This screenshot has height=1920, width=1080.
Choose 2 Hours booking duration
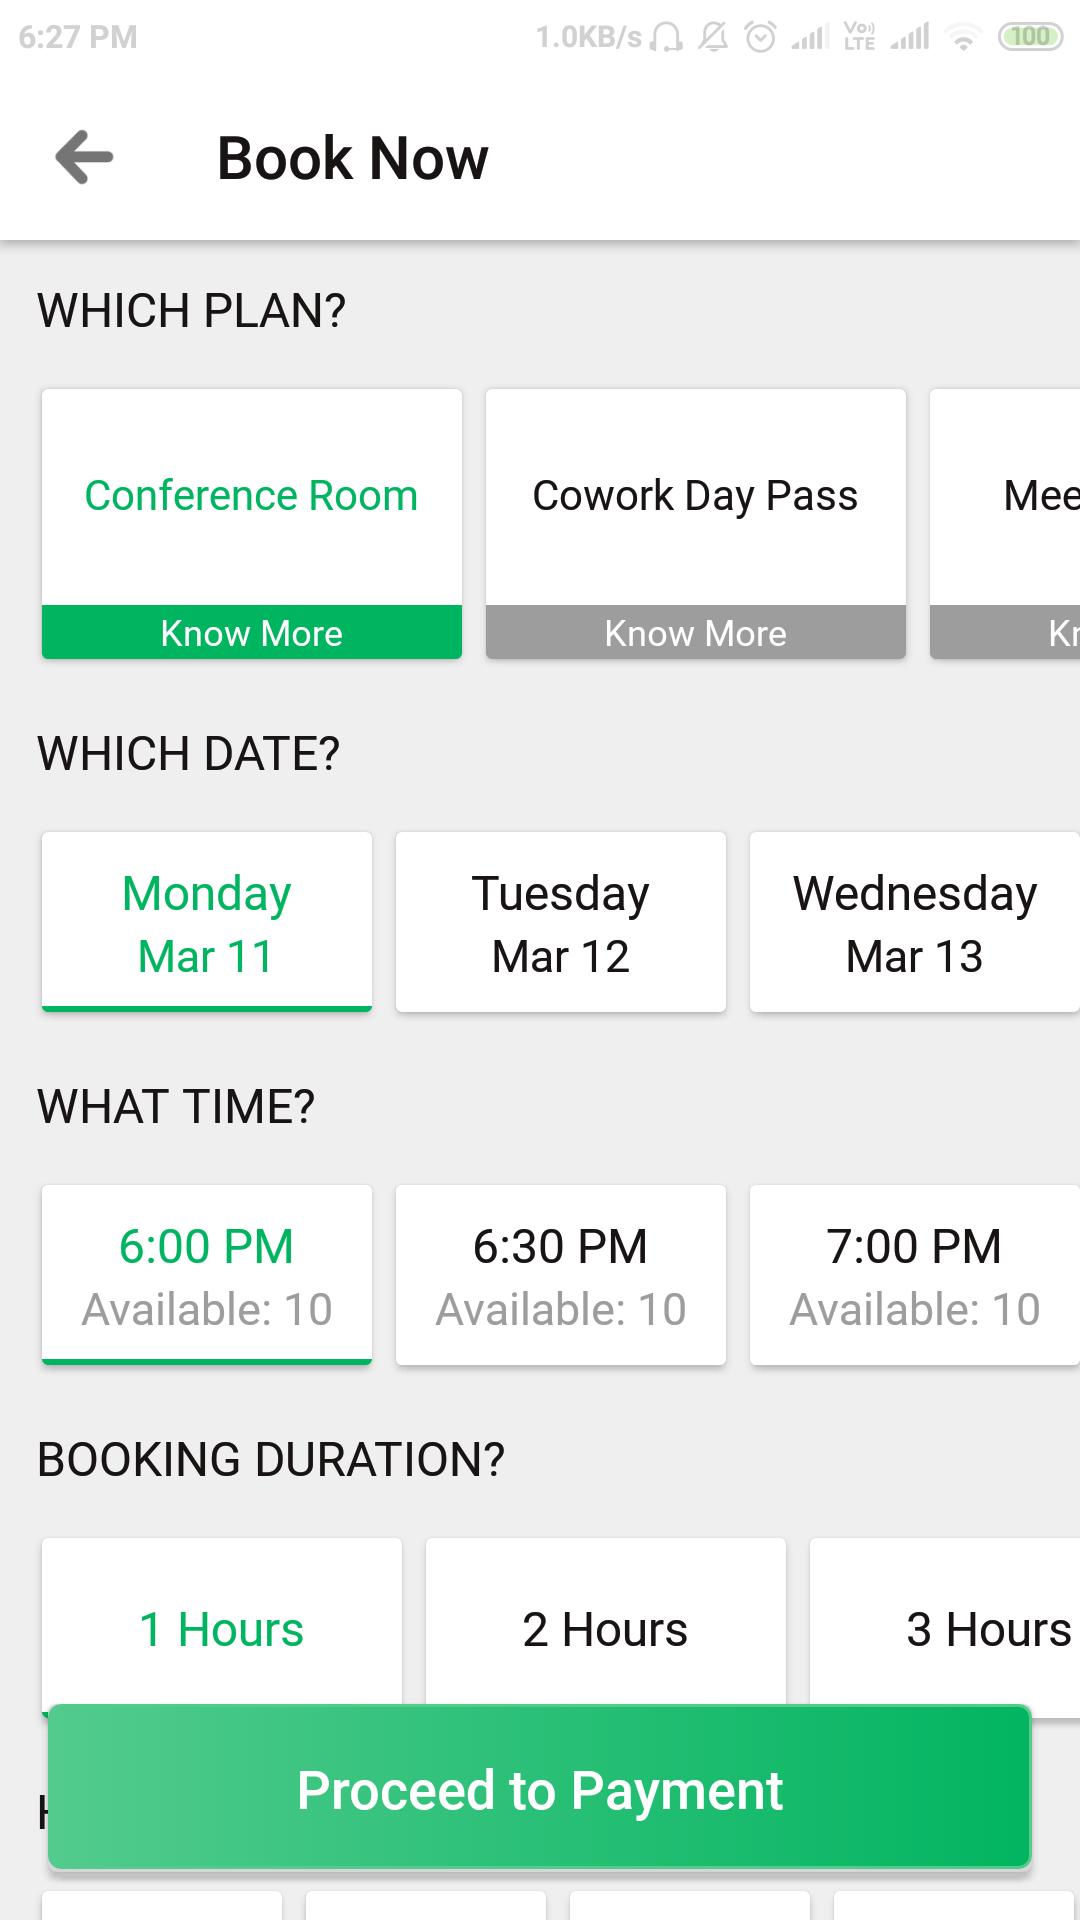pos(606,1622)
